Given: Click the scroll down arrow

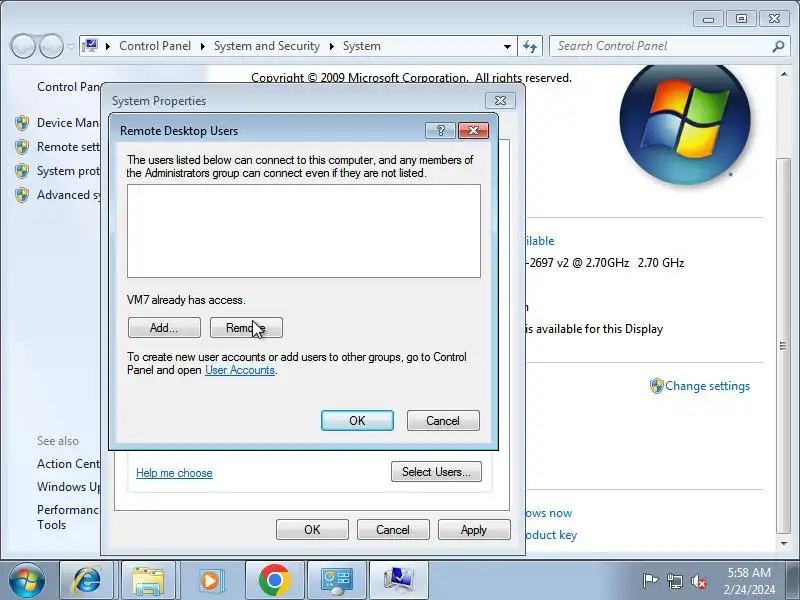Looking at the screenshot, I should click(784, 543).
